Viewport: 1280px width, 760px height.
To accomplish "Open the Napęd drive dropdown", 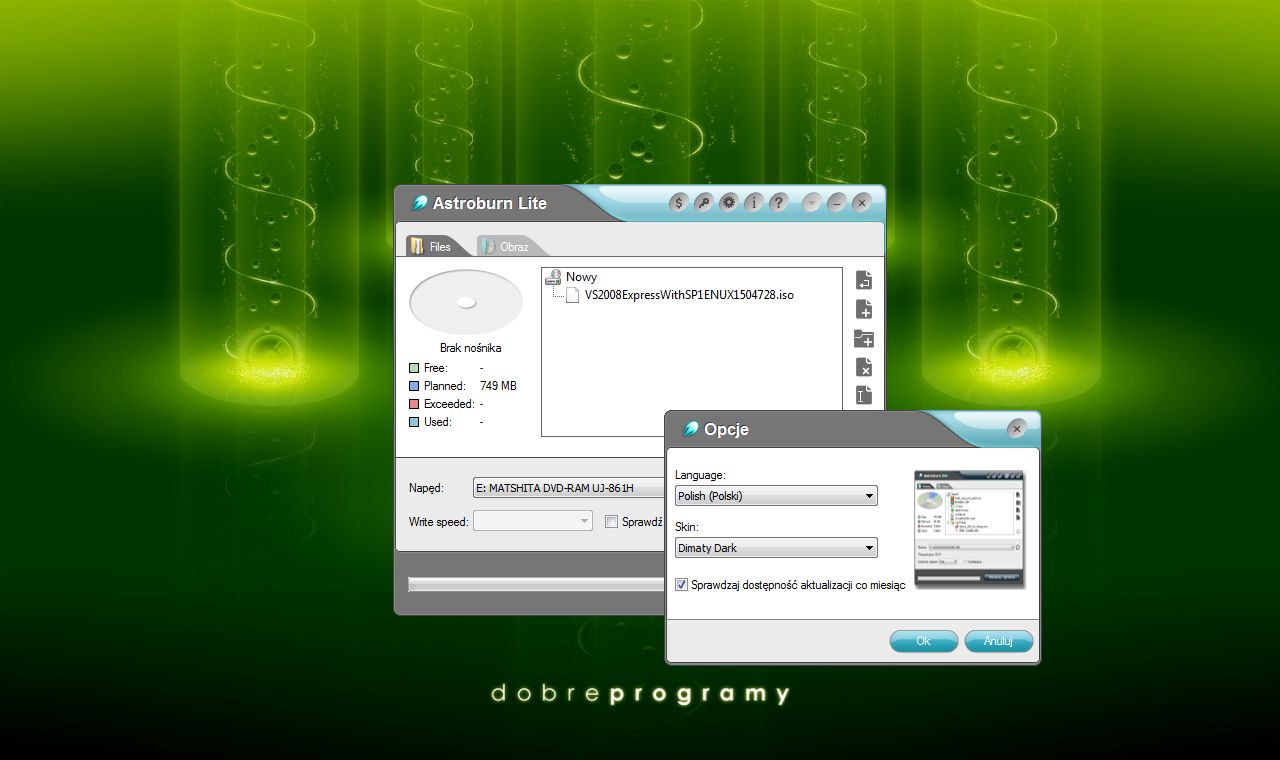I will click(x=569, y=488).
